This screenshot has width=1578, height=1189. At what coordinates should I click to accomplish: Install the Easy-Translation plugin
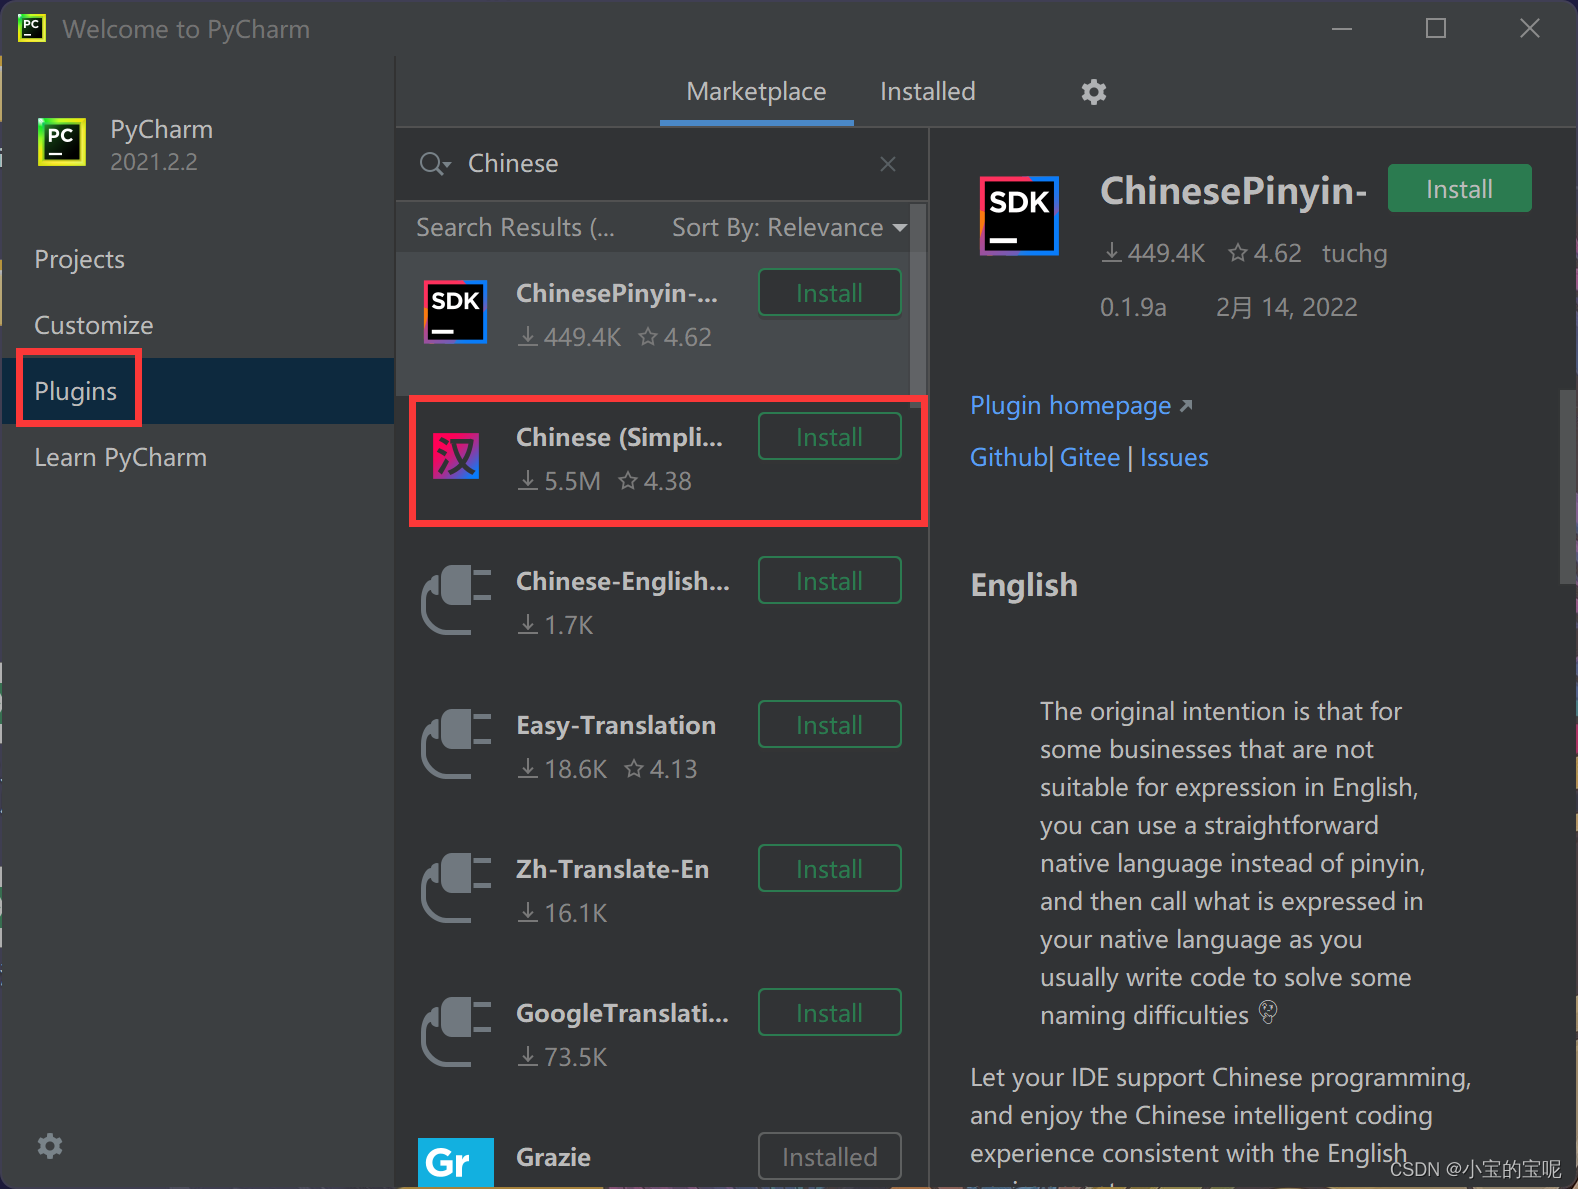point(829,725)
